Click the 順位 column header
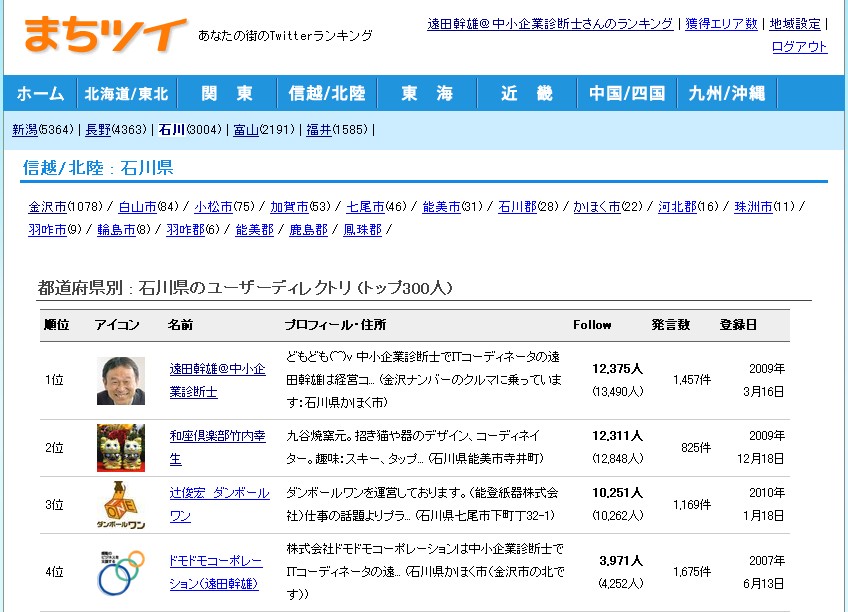Viewport: 848px width, 612px height. click(x=56, y=325)
